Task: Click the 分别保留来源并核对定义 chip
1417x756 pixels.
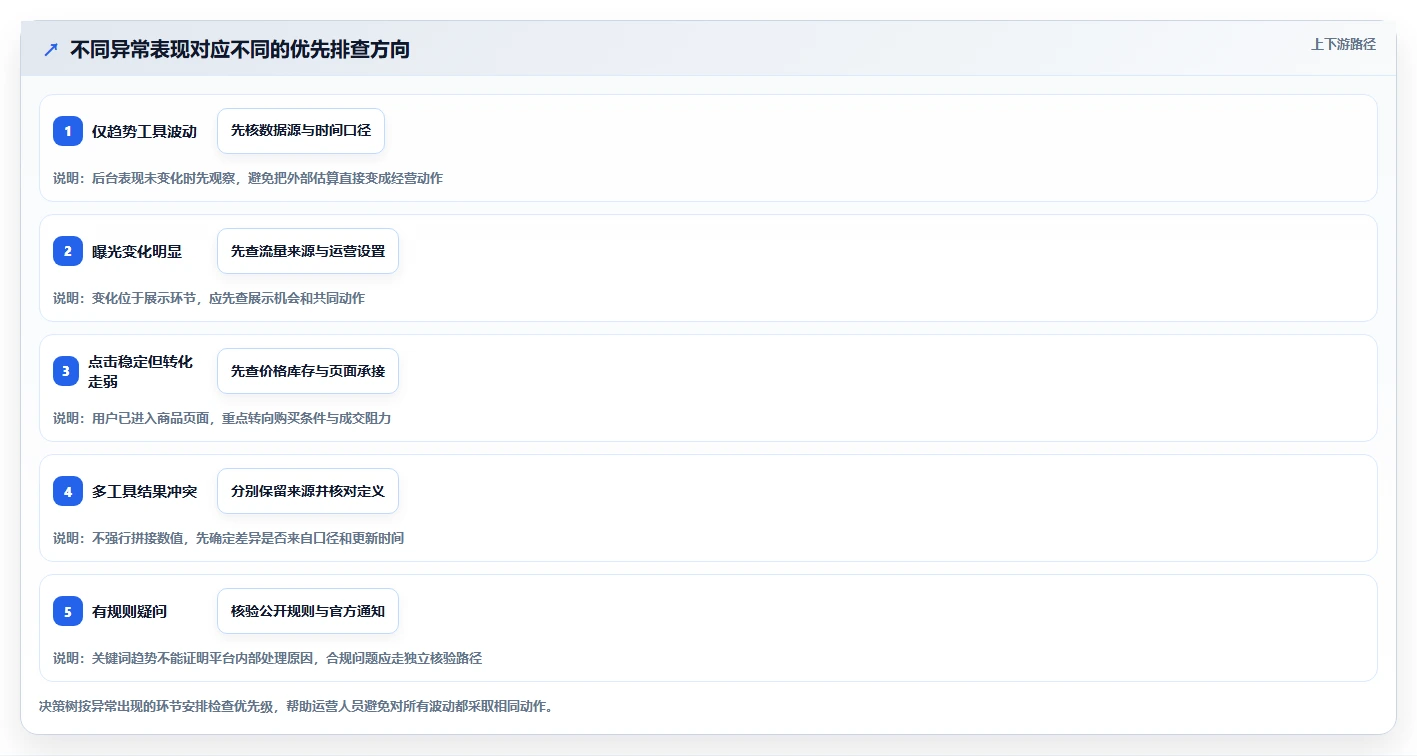Action: (x=308, y=491)
